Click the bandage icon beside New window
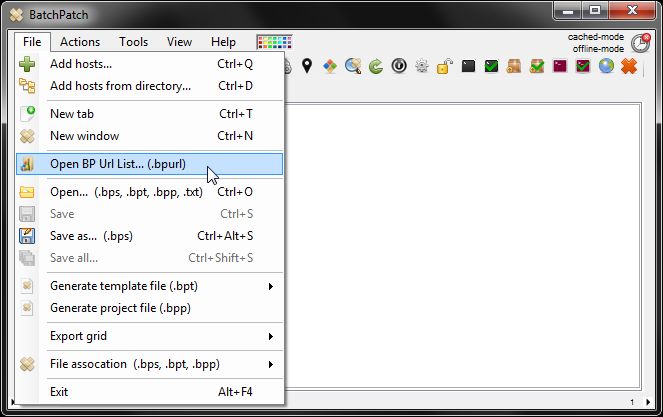The height and width of the screenshot is (417, 663). coord(27,136)
